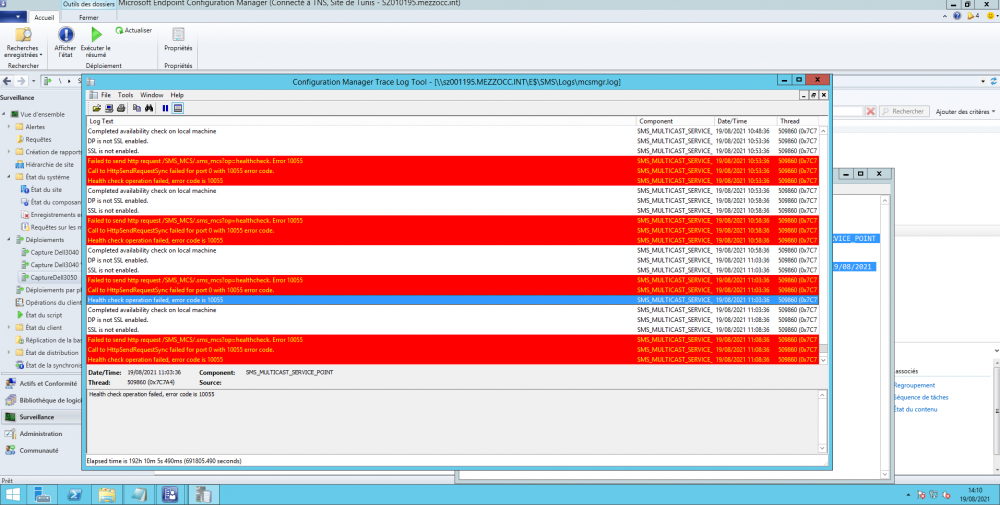The height and width of the screenshot is (505, 1000).
Task: Switch to the Accueil ribbon tab
Action: [44, 18]
